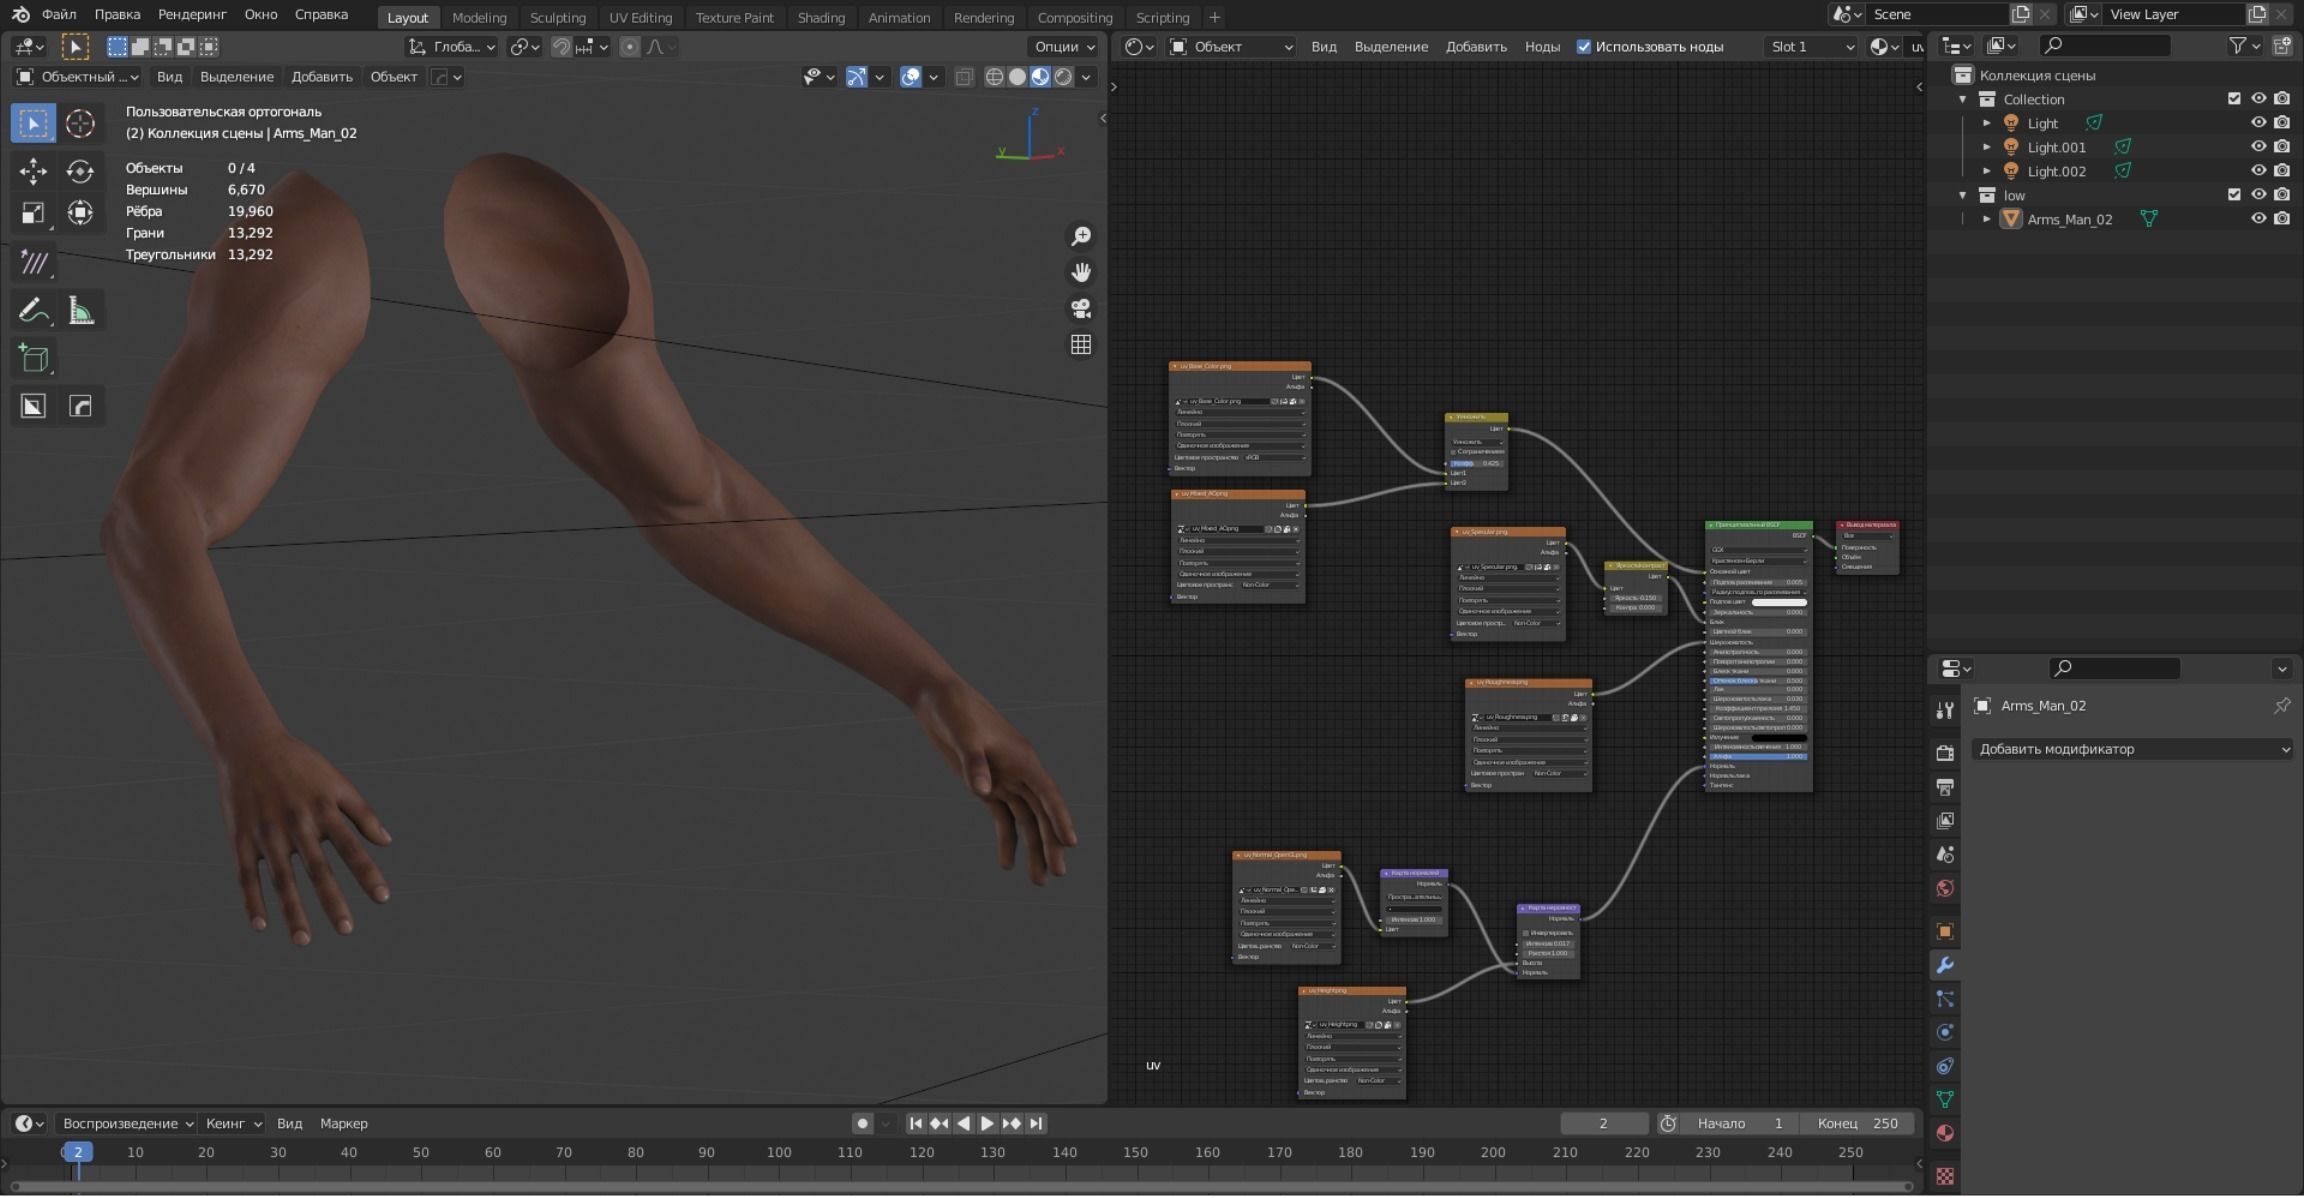The image size is (2304, 1198).
Task: Expand the Arms_Man_02 outliner item
Action: click(x=1987, y=219)
